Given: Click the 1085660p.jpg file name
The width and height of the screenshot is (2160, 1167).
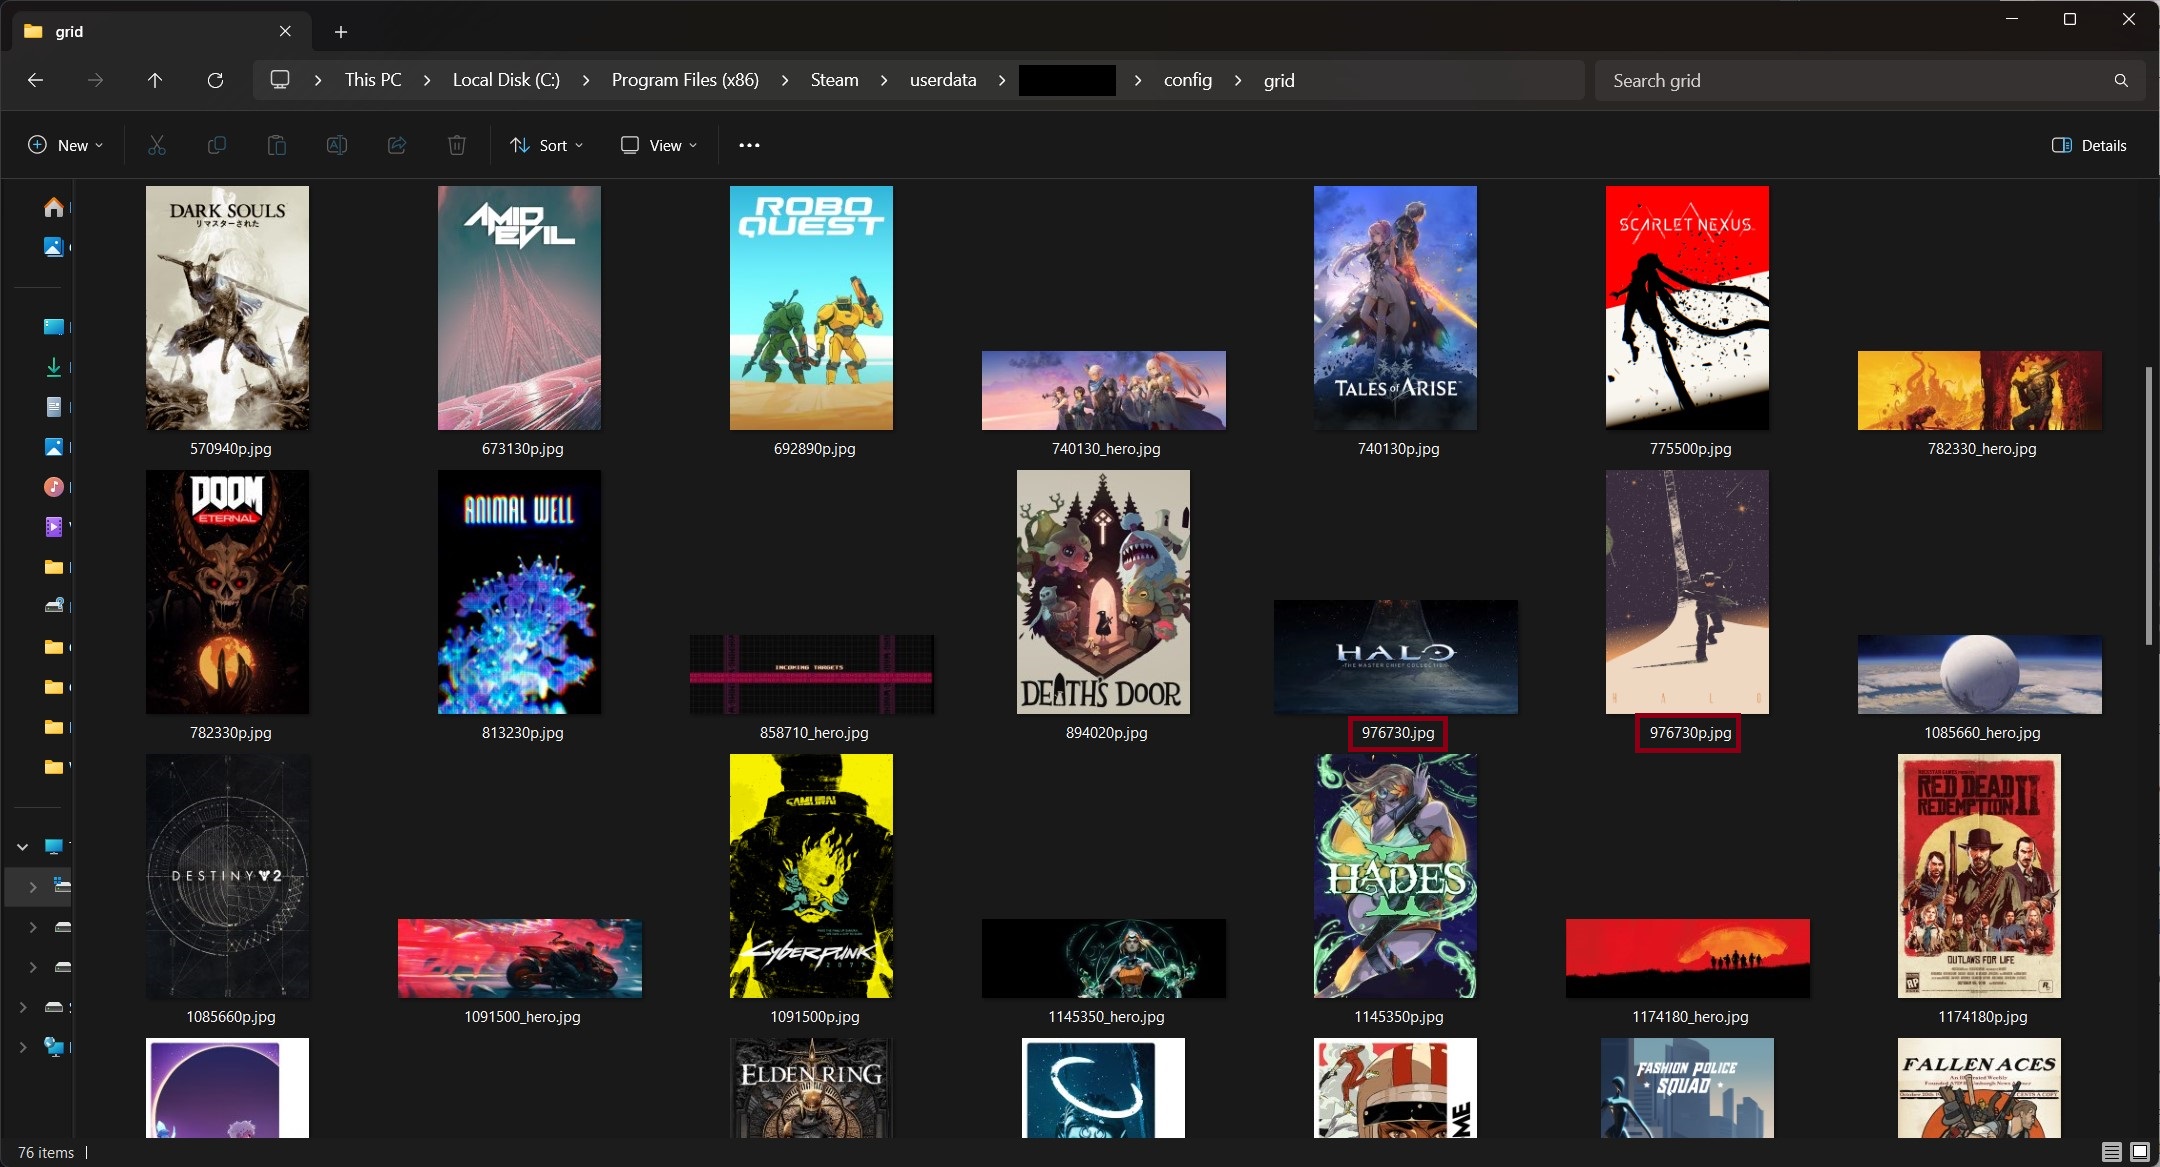Looking at the screenshot, I should click(x=231, y=1017).
